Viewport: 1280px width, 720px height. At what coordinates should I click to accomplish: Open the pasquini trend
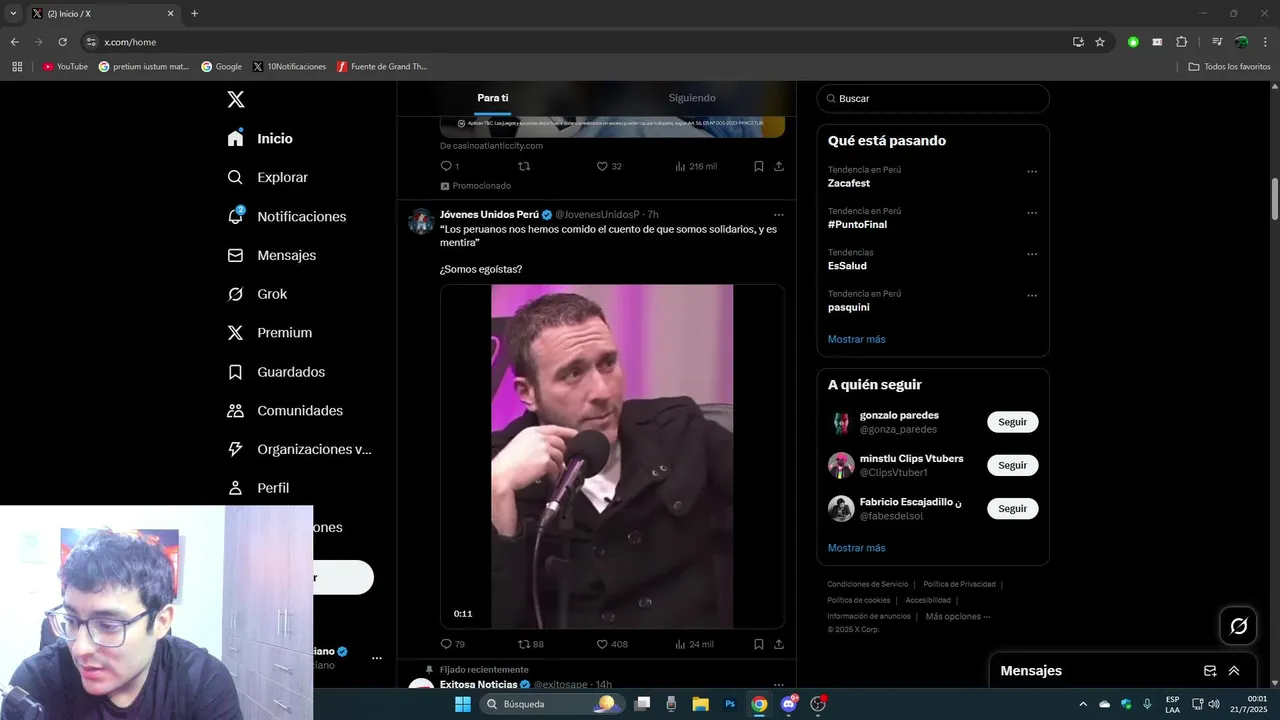848,308
